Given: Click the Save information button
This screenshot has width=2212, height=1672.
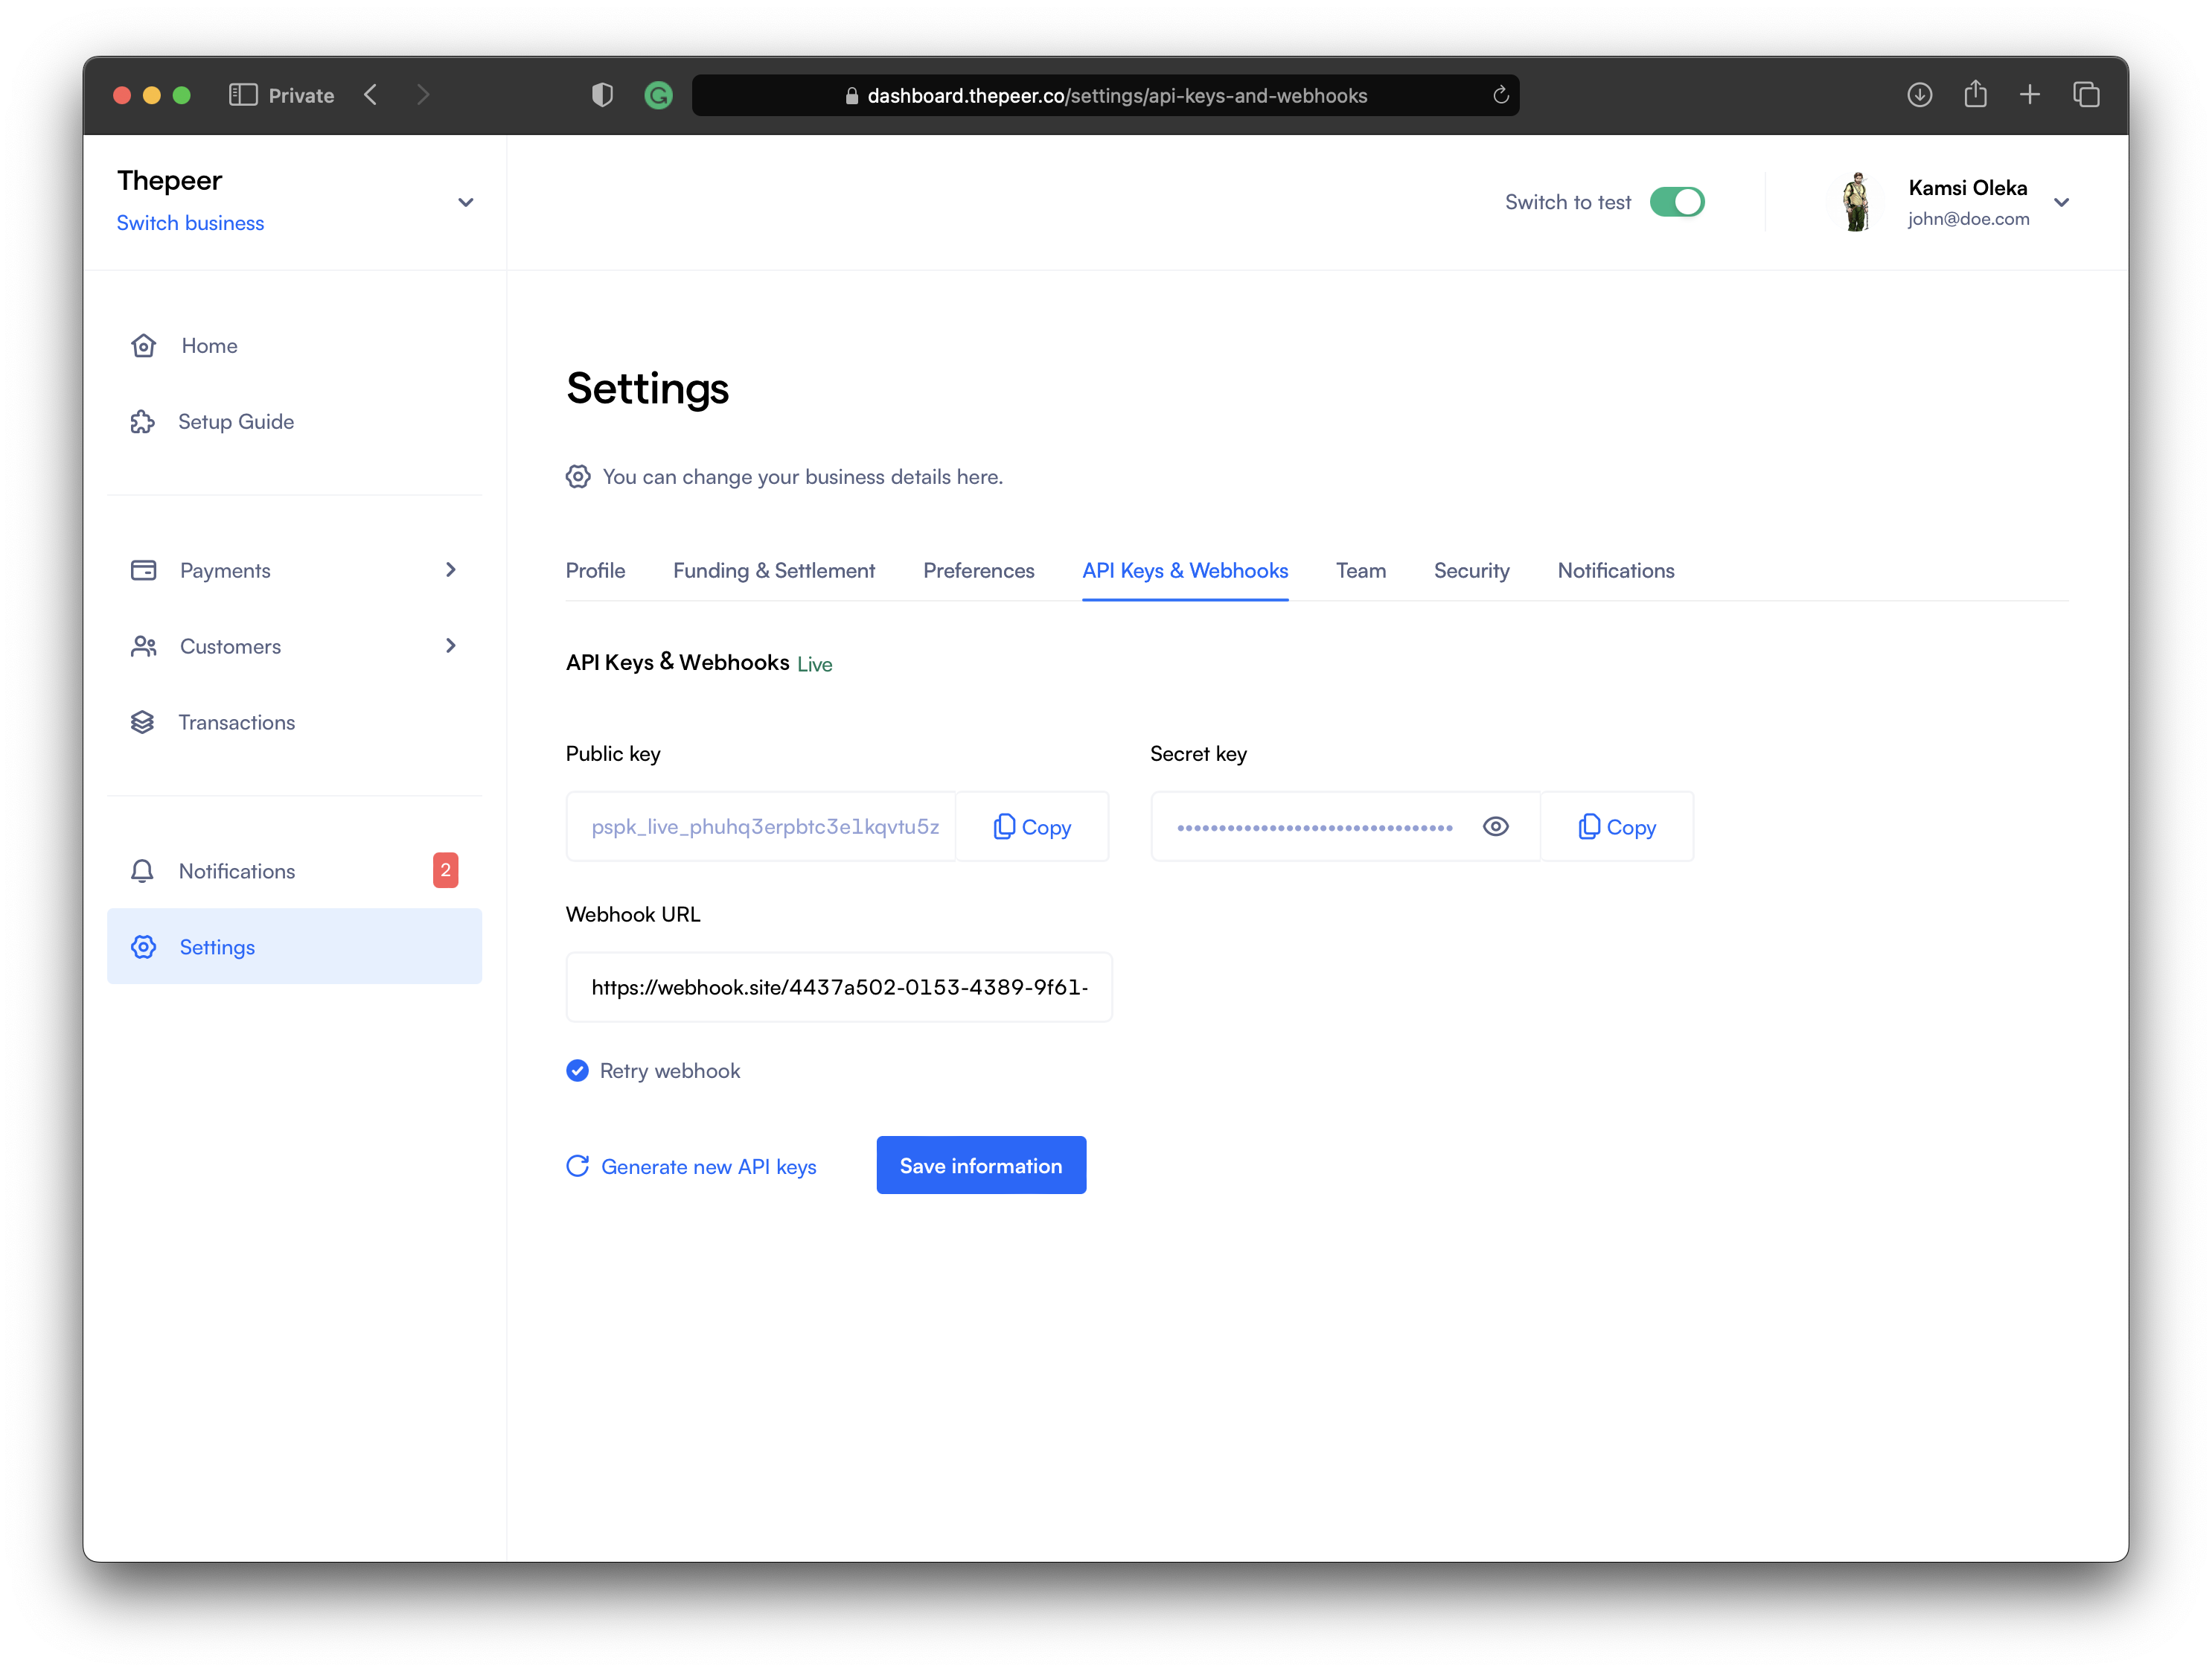Looking at the screenshot, I should coord(981,1165).
